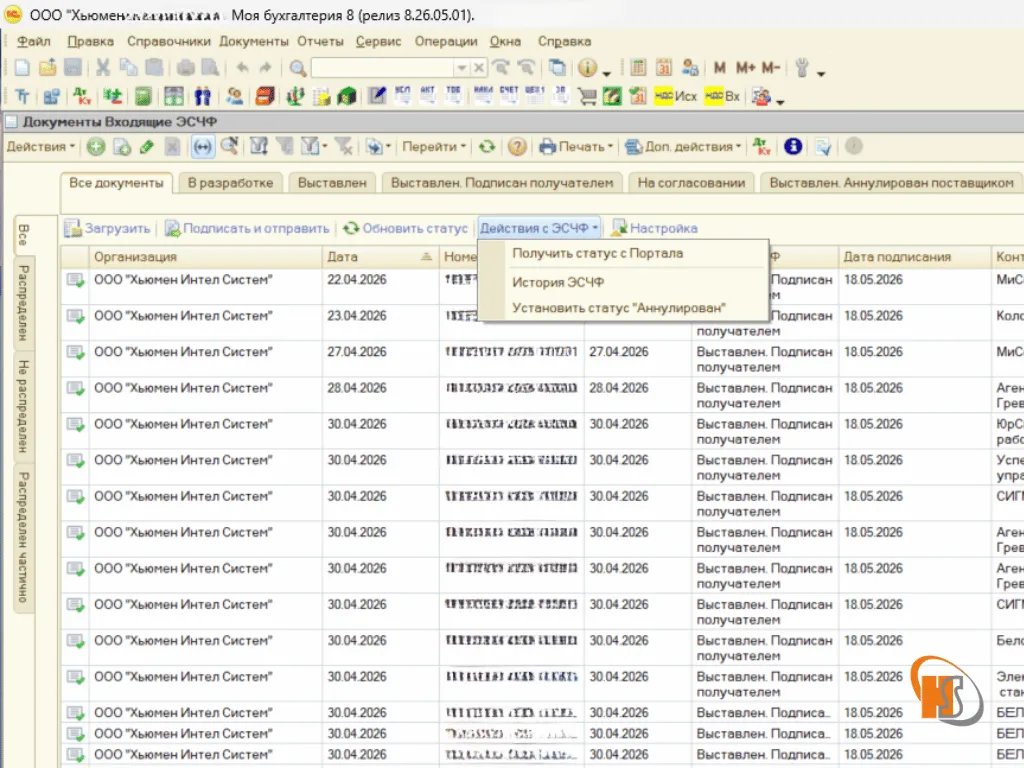Open the Операции menu
The height and width of the screenshot is (768, 1024).
pyautogui.click(x=445, y=41)
